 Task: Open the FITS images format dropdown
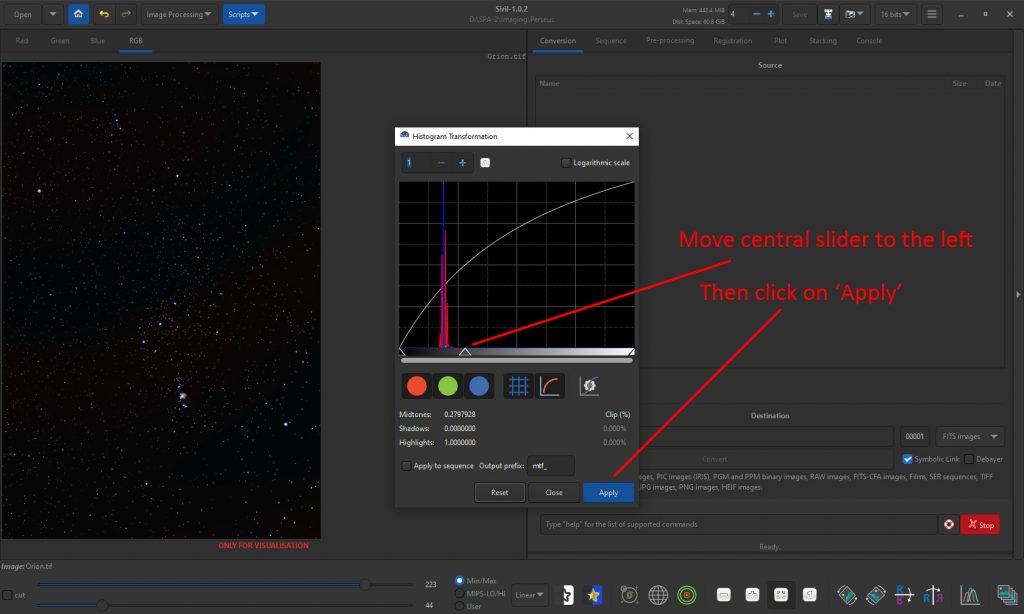click(970, 436)
